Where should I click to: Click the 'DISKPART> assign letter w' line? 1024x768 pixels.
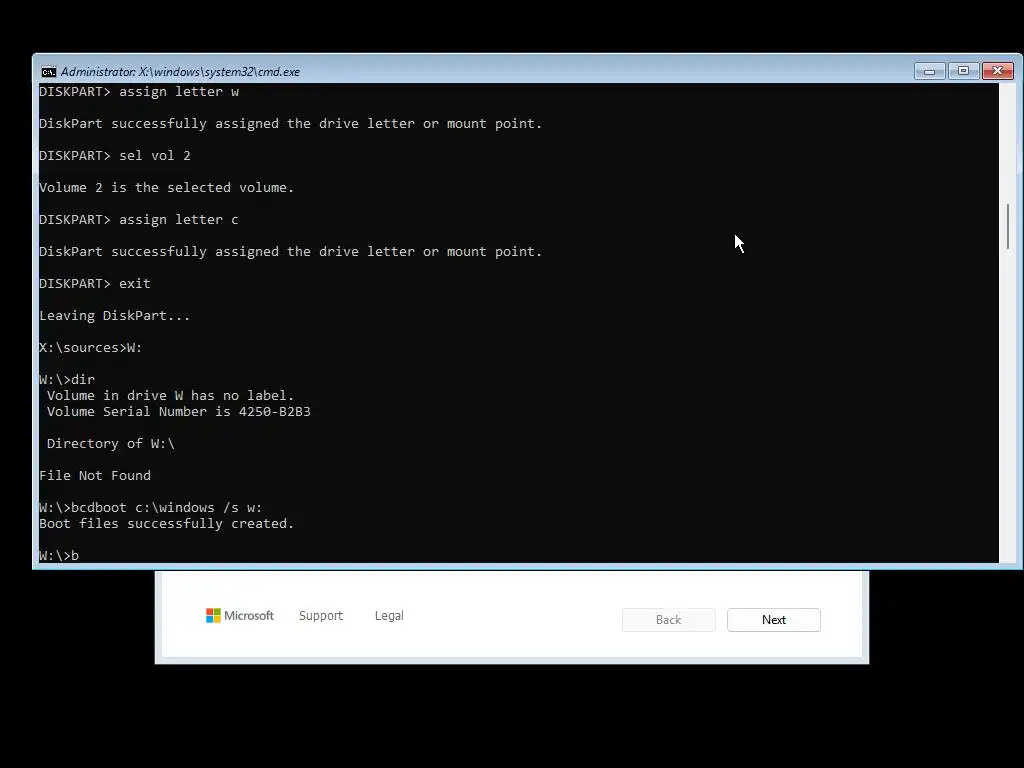139,91
